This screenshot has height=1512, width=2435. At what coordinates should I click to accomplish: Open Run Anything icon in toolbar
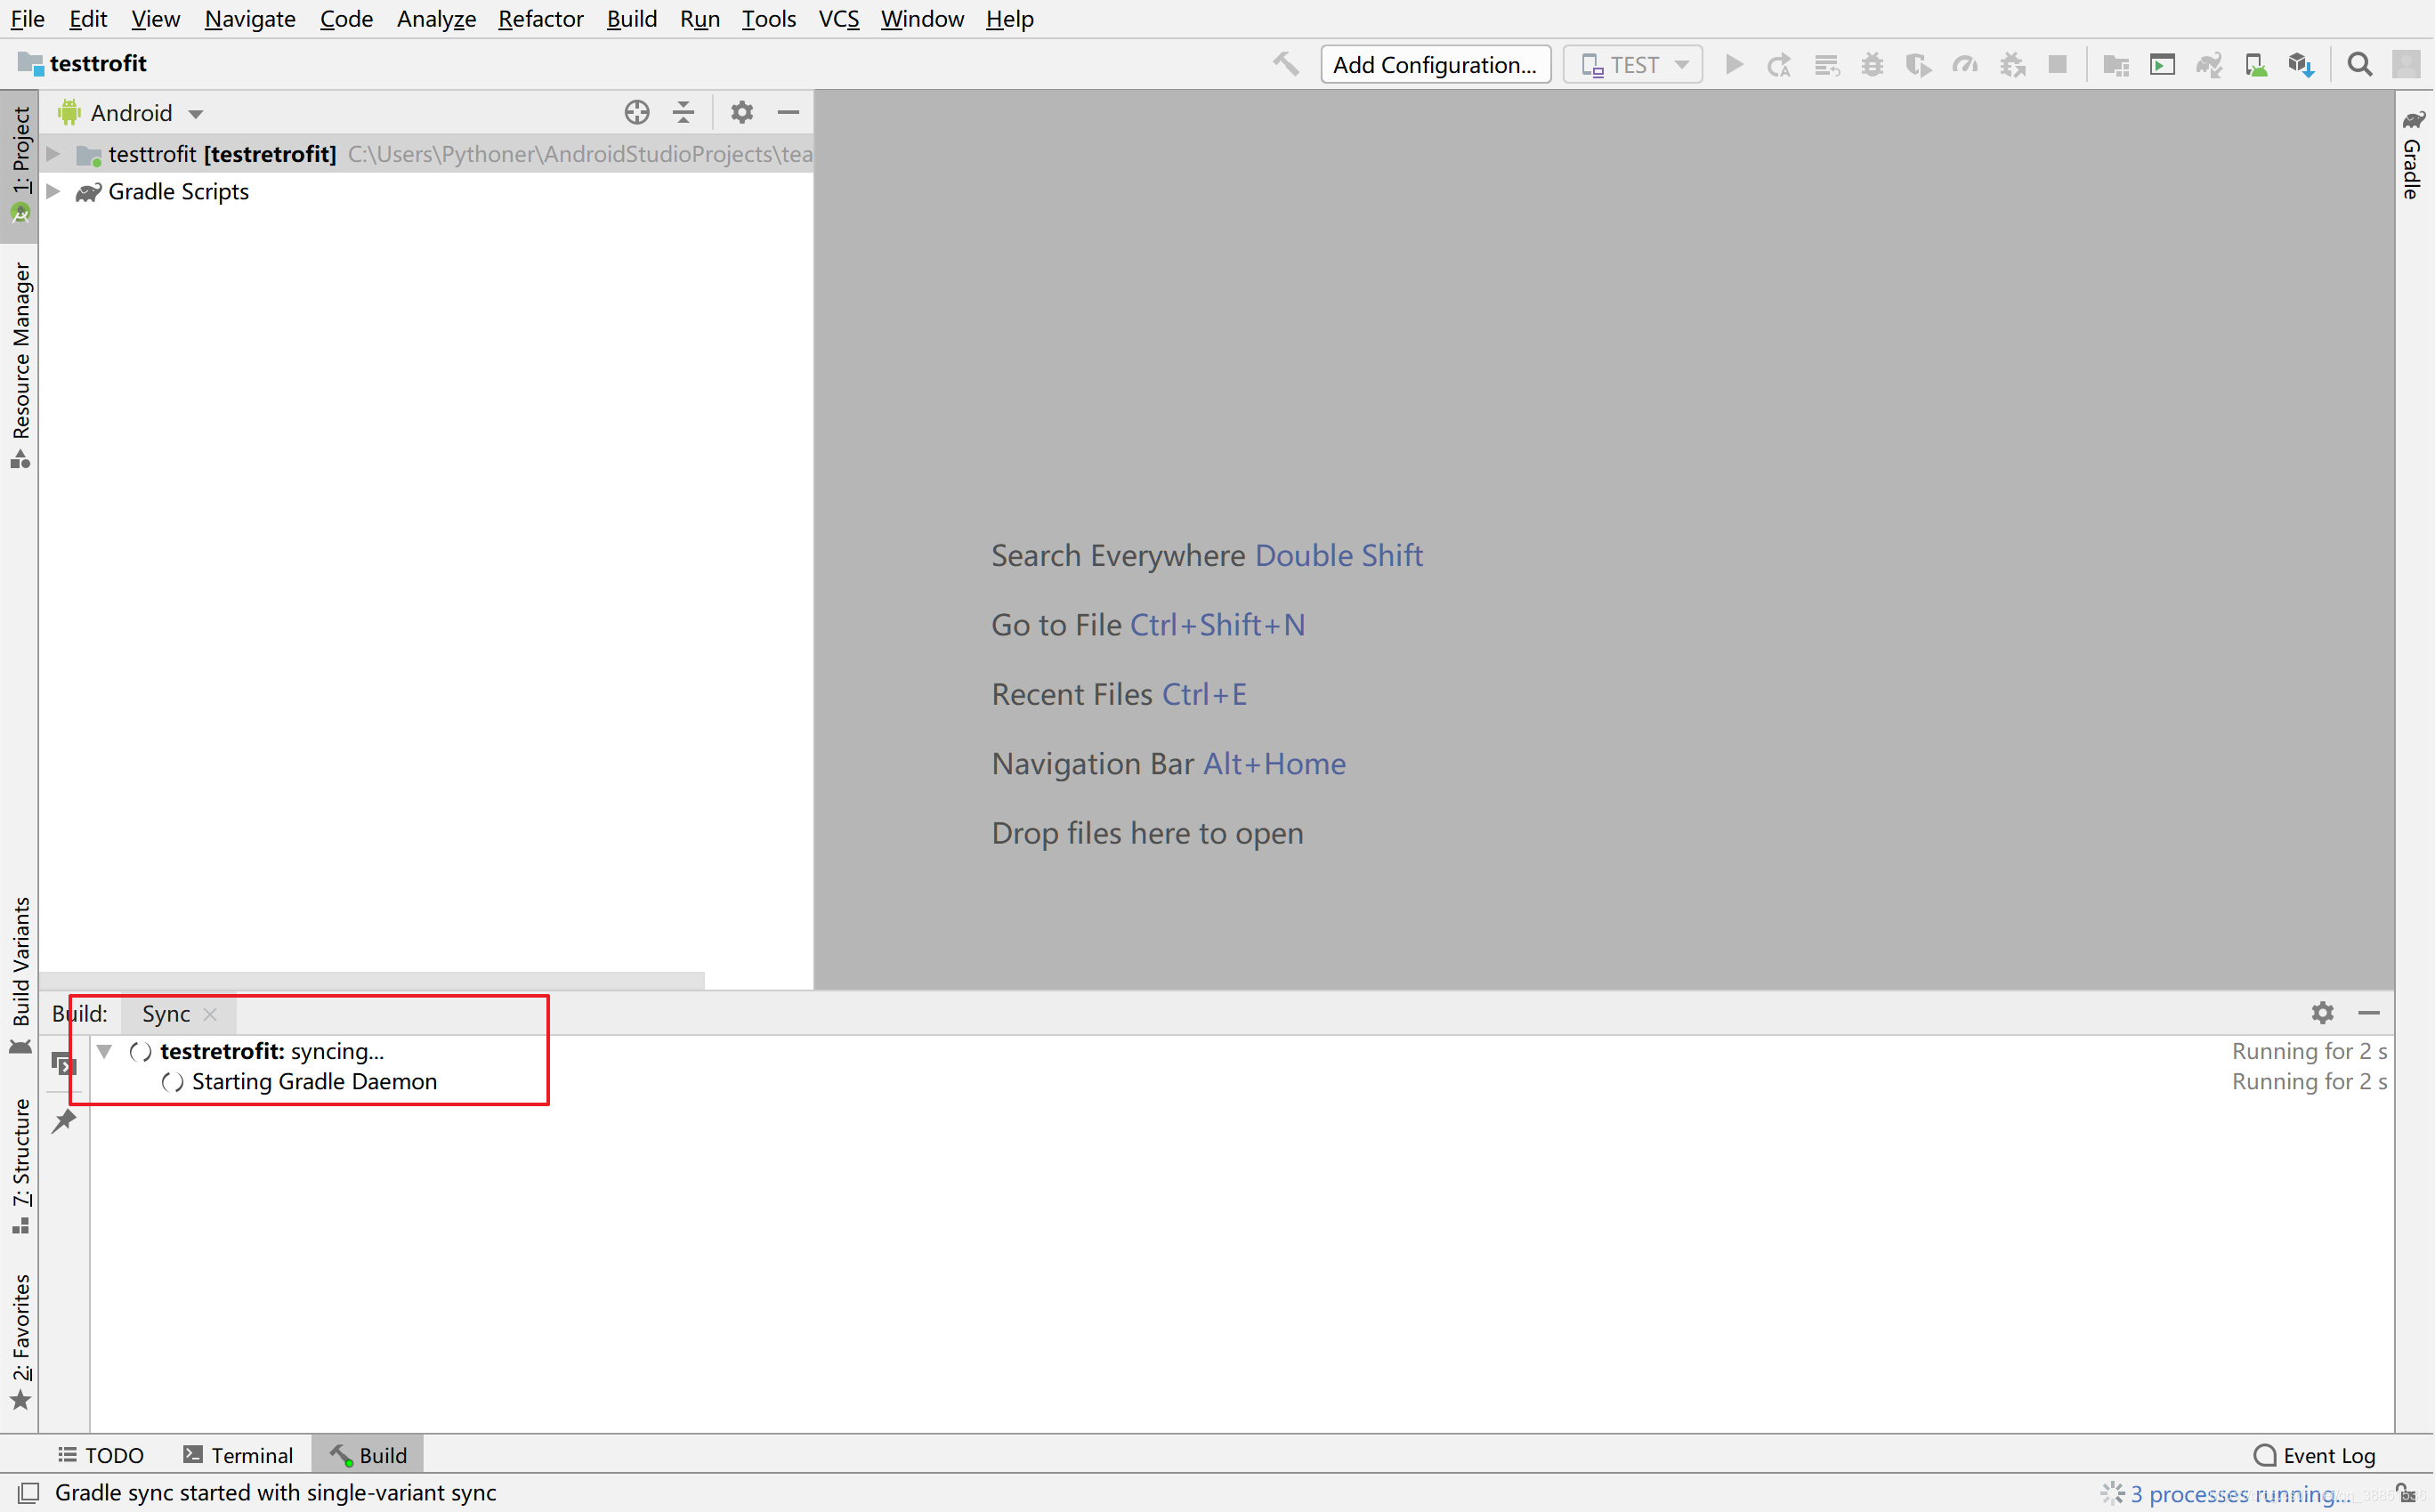(2162, 65)
